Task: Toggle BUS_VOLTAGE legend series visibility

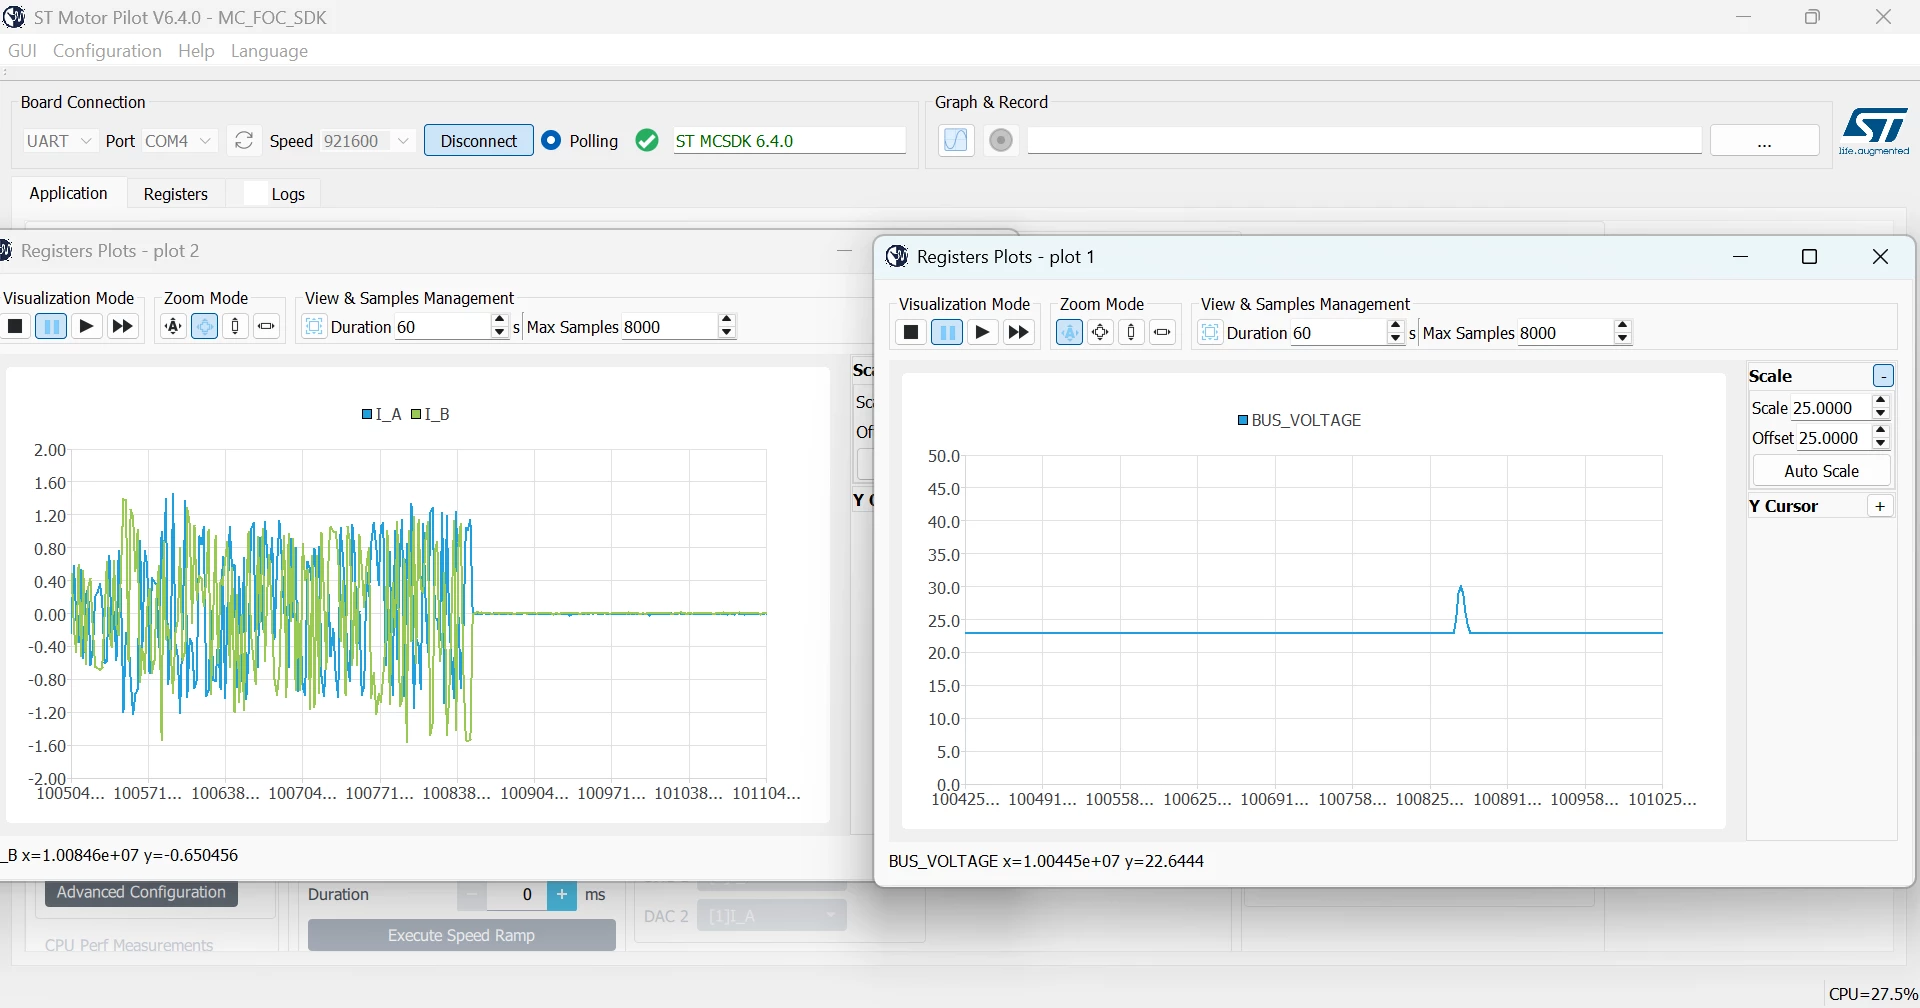Action: click(1299, 421)
